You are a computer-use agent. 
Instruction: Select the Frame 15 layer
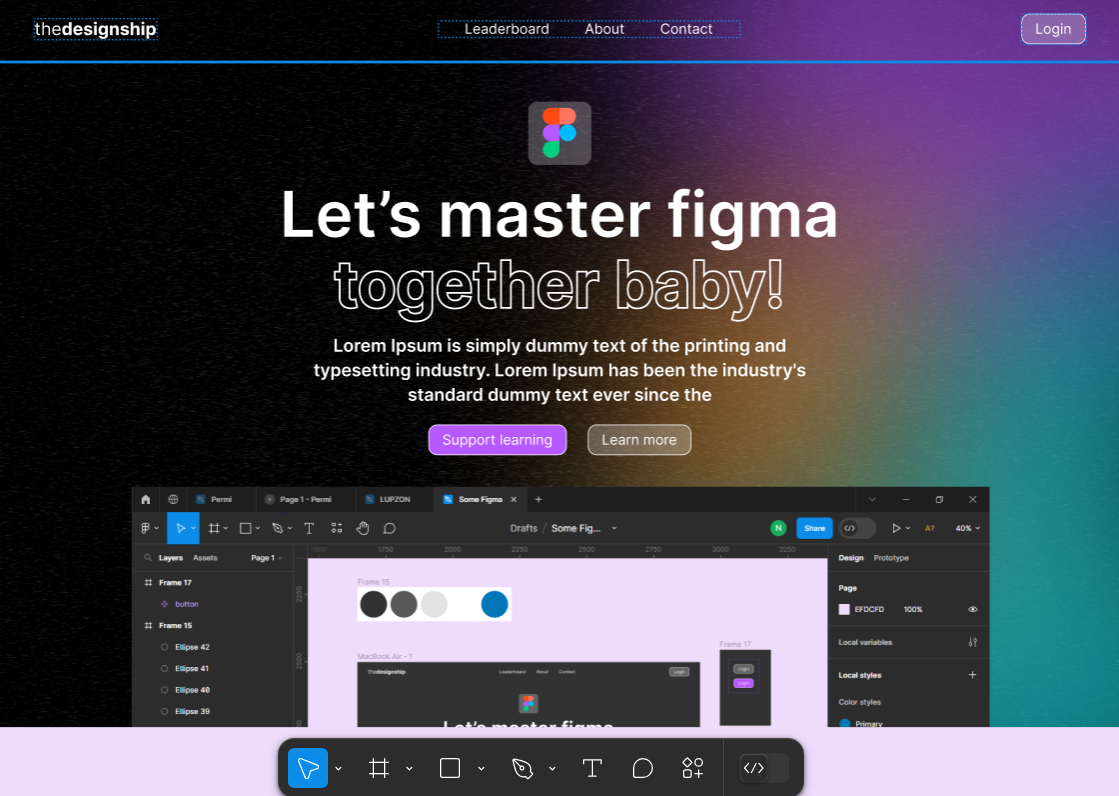[x=176, y=625]
